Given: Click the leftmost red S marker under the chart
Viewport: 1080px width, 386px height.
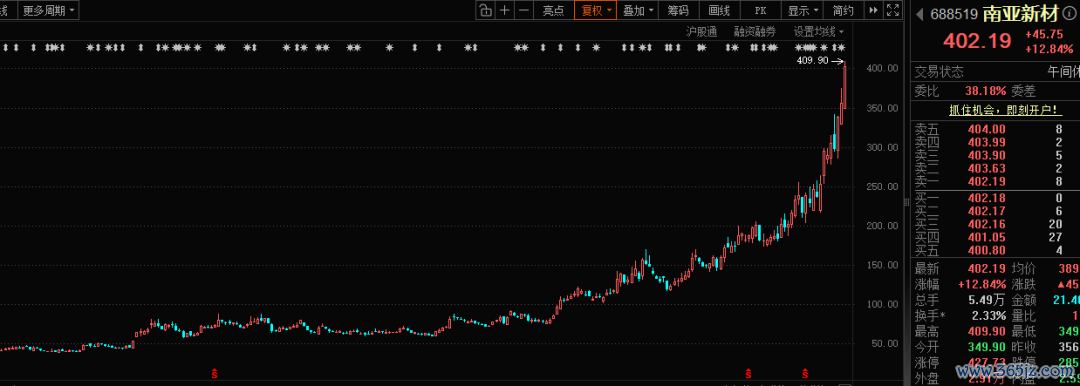Looking at the screenshot, I should [x=215, y=374].
